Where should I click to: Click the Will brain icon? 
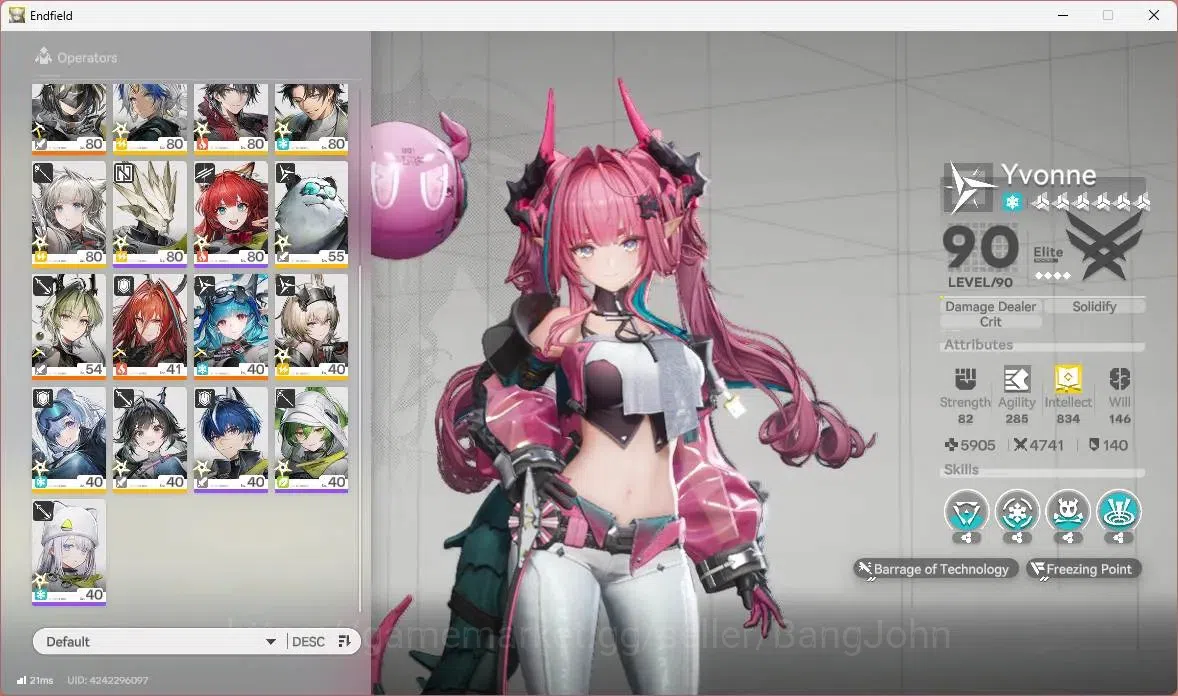click(x=1119, y=379)
